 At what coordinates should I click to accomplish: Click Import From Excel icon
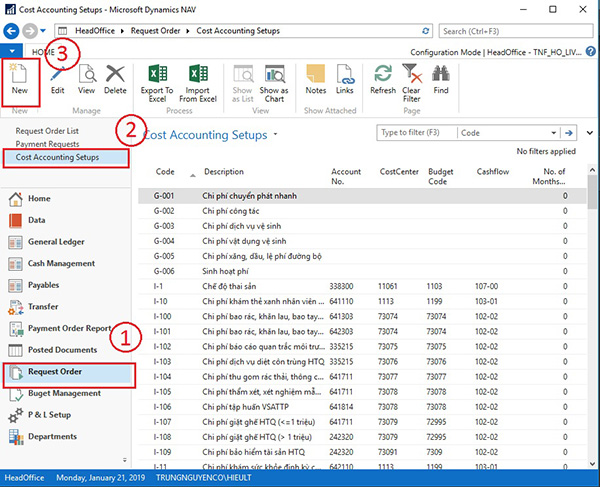(198, 74)
